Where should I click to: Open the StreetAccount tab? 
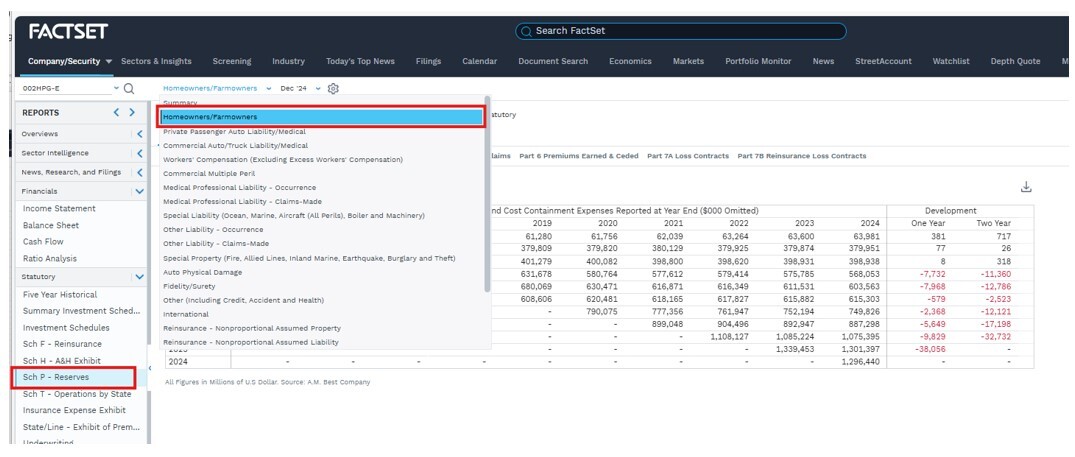[883, 61]
